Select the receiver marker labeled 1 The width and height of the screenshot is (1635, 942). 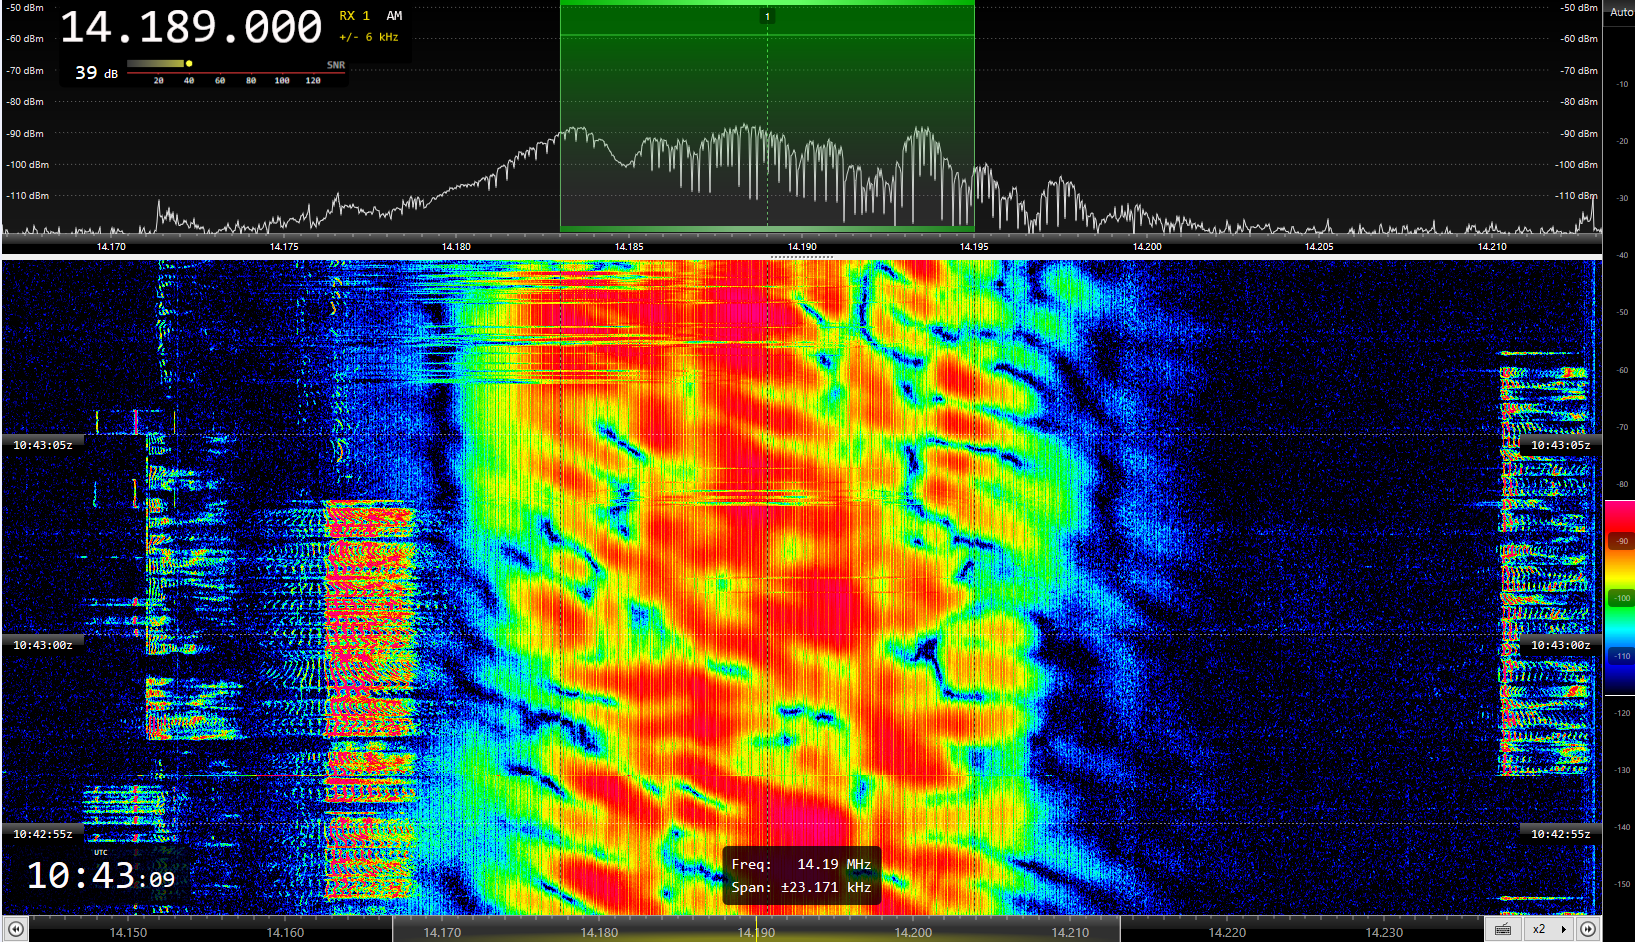point(767,16)
